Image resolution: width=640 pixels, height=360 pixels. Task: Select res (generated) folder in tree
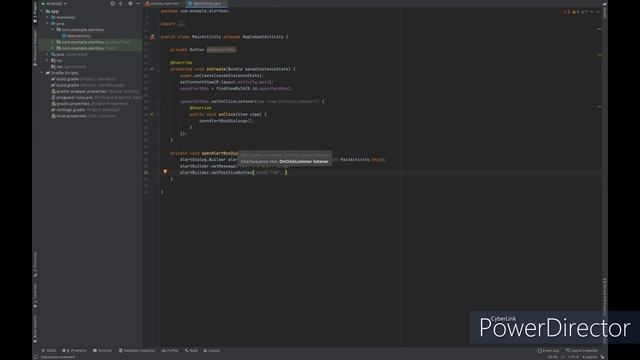pos(68,67)
